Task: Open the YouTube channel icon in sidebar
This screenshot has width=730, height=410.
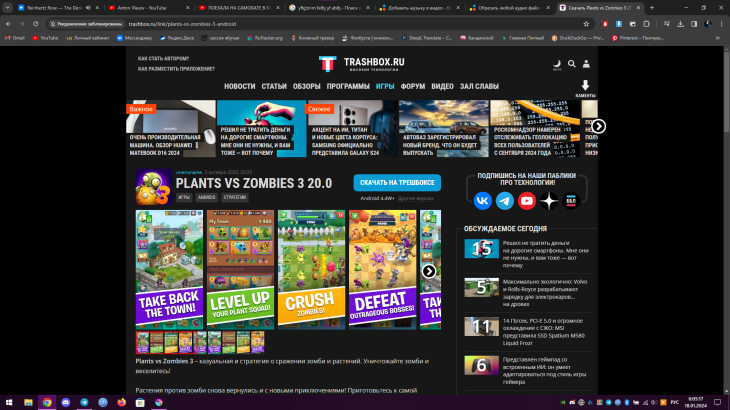Action: pos(527,201)
